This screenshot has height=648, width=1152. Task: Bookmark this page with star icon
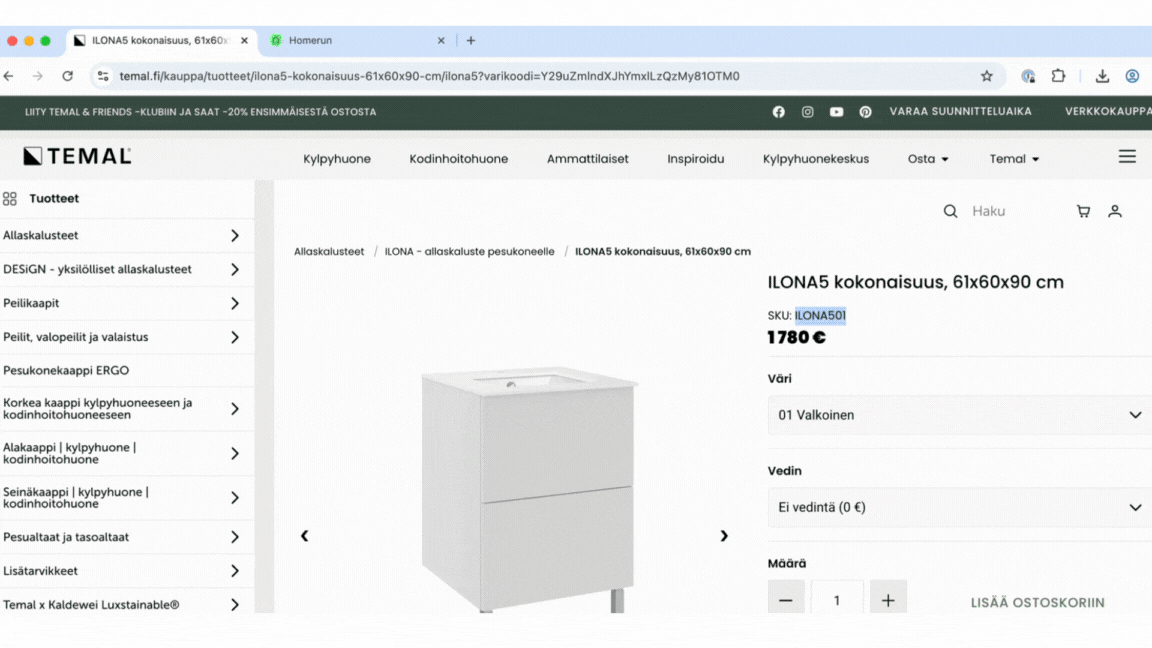[x=987, y=76]
